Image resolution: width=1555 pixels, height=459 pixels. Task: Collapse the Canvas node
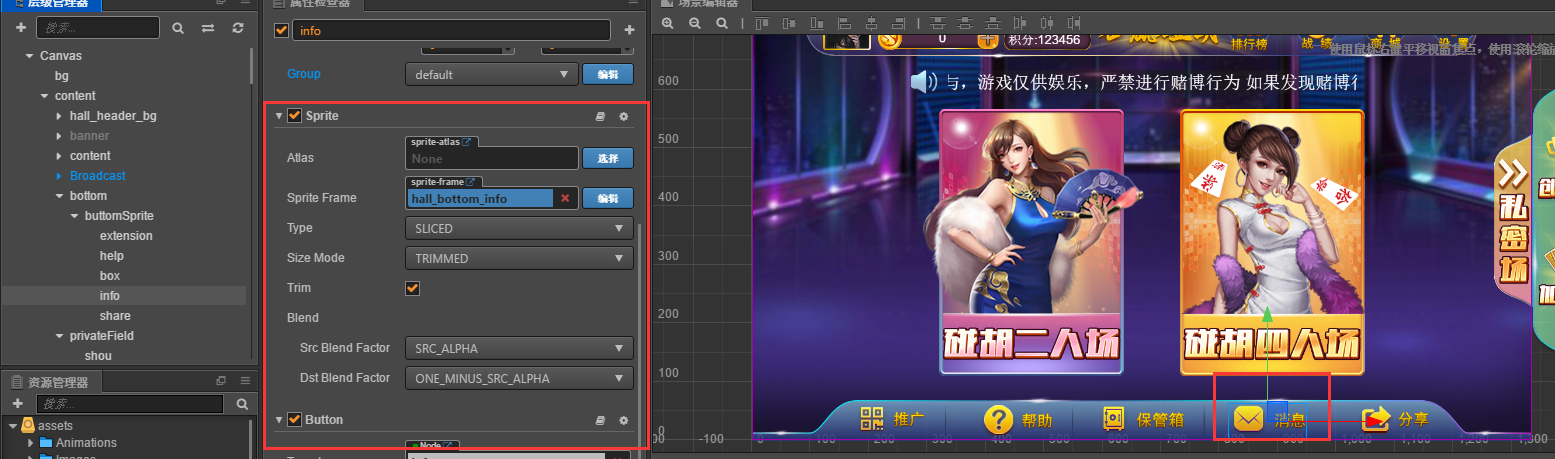click(x=29, y=56)
